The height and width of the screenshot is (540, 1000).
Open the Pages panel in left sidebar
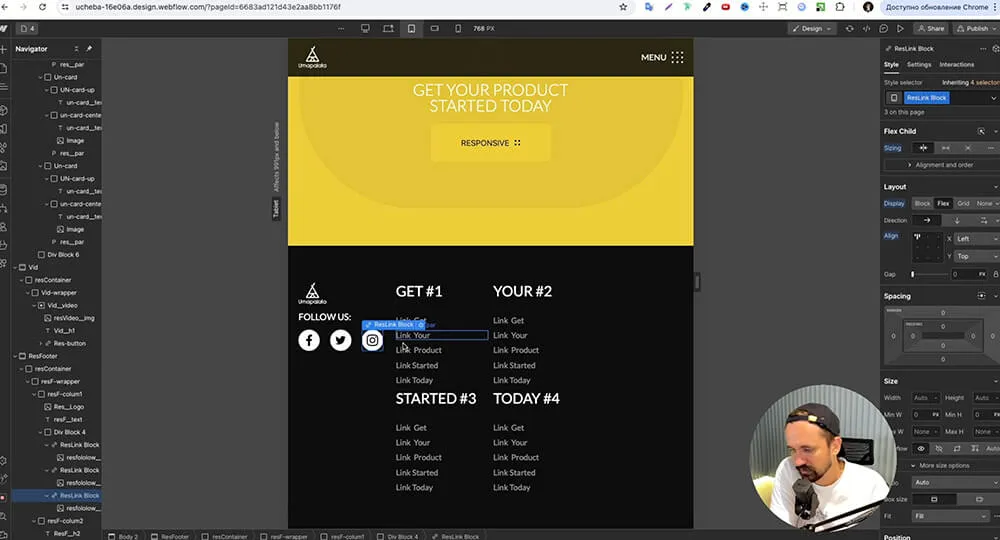tap(3, 68)
